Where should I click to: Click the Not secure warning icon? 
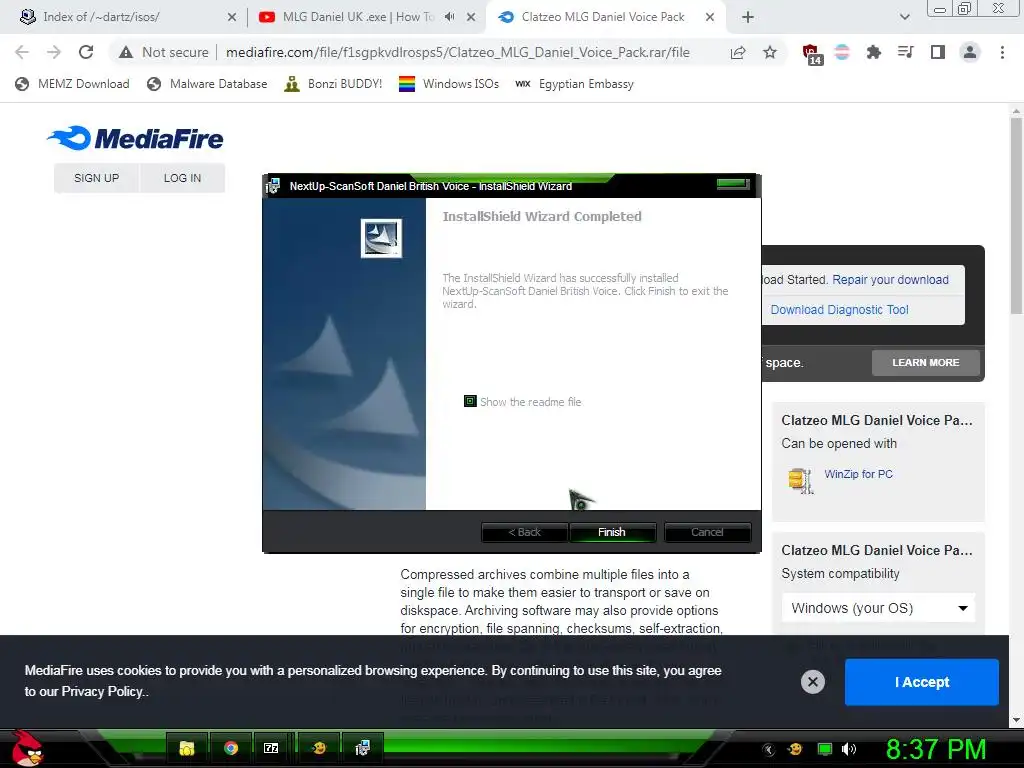point(126,52)
